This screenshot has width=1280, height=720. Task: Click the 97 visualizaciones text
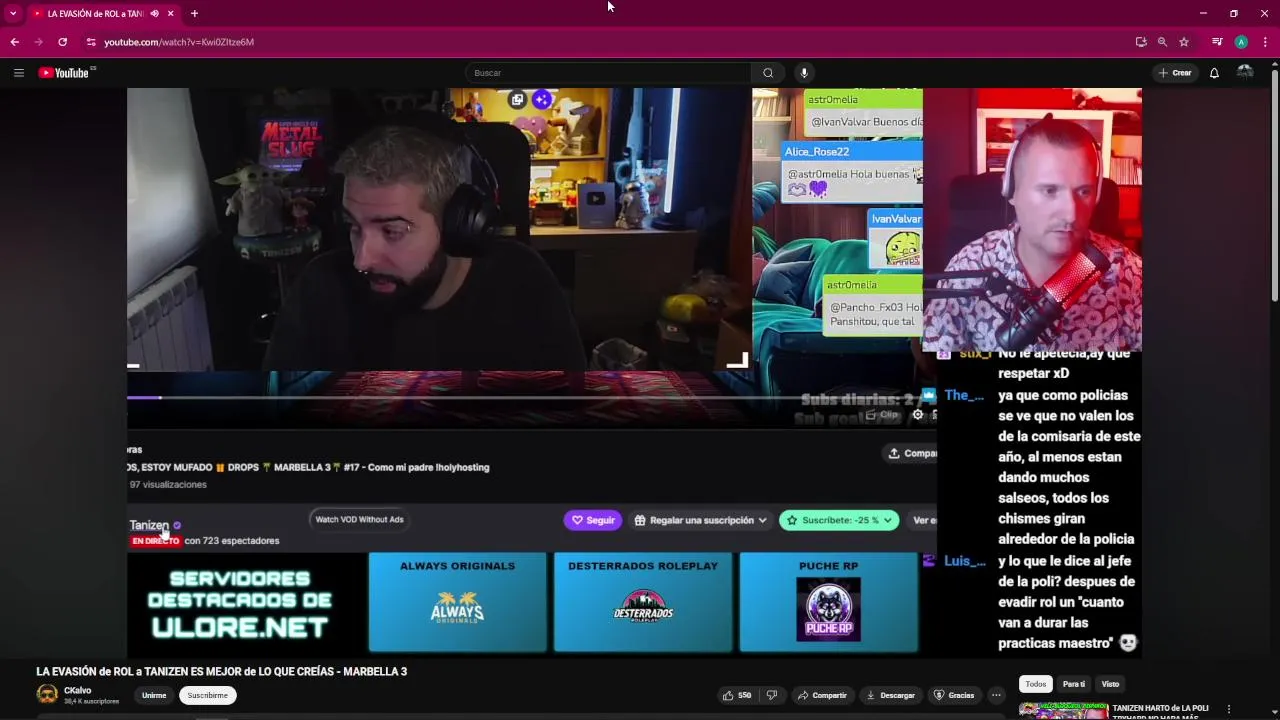168,484
